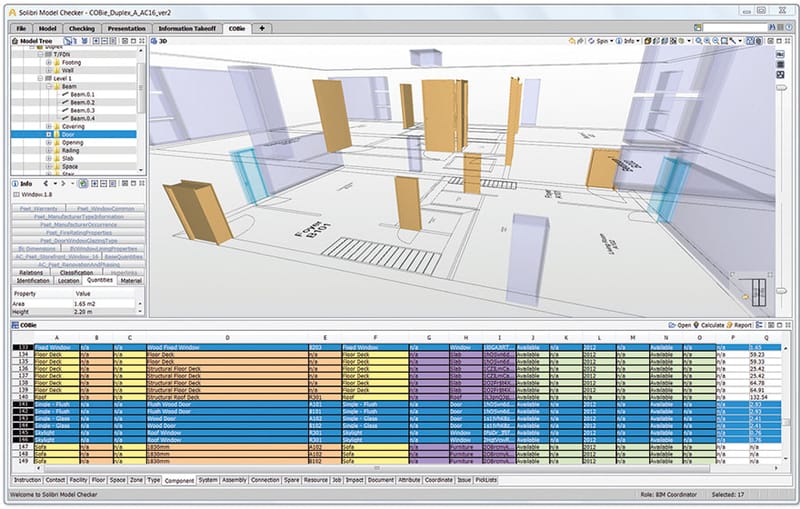The height and width of the screenshot is (509, 800).
Task: Open the Spin navigation mode dropdown
Action: (604, 41)
